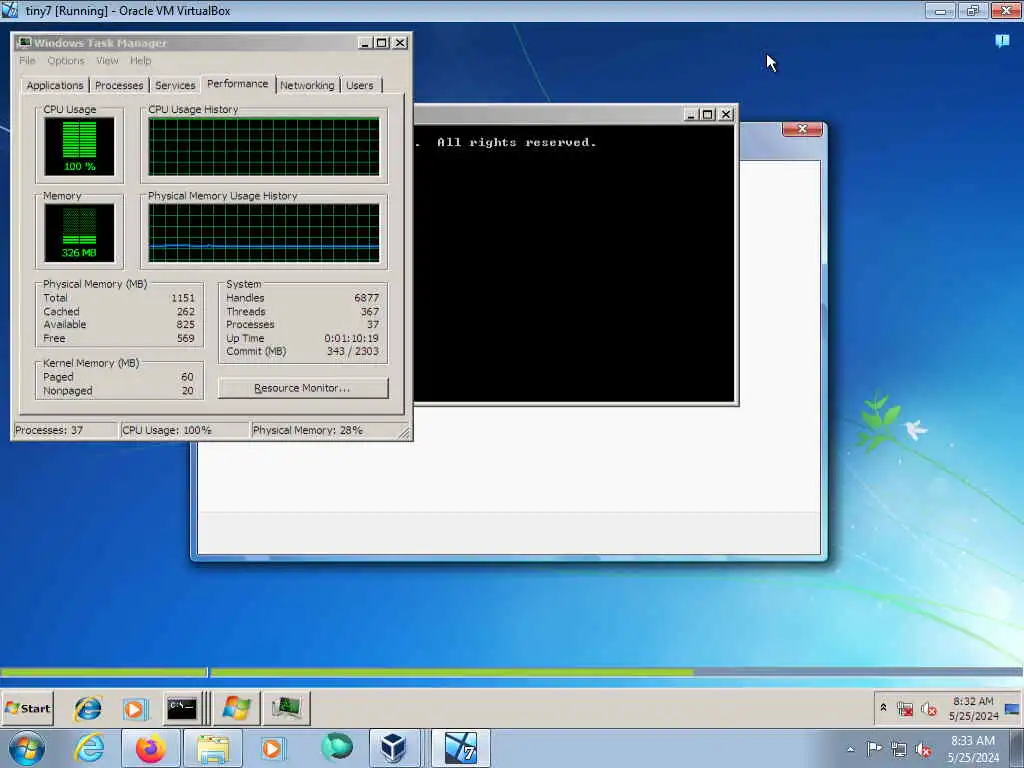Switch to Command Prompt taskbar button in guest
Viewport: 1024px width, 768px height.
click(182, 709)
